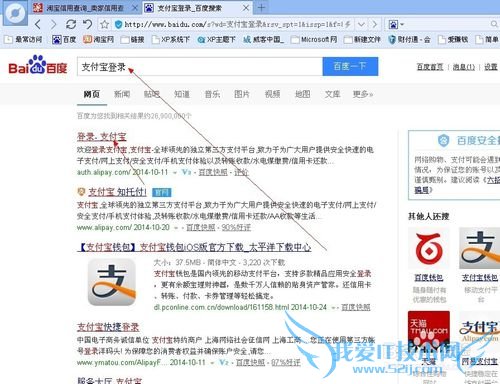
Task: Click the 支付宝钱包 sidebar thumbnail
Action: [479, 248]
